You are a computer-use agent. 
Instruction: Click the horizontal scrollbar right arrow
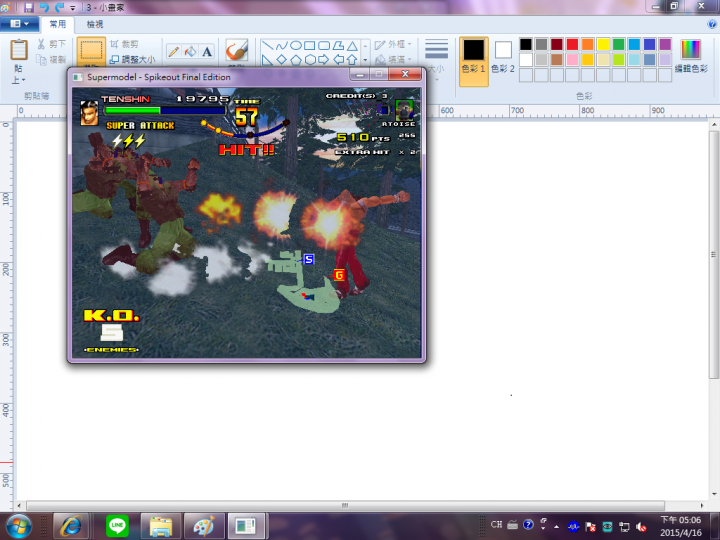702,505
